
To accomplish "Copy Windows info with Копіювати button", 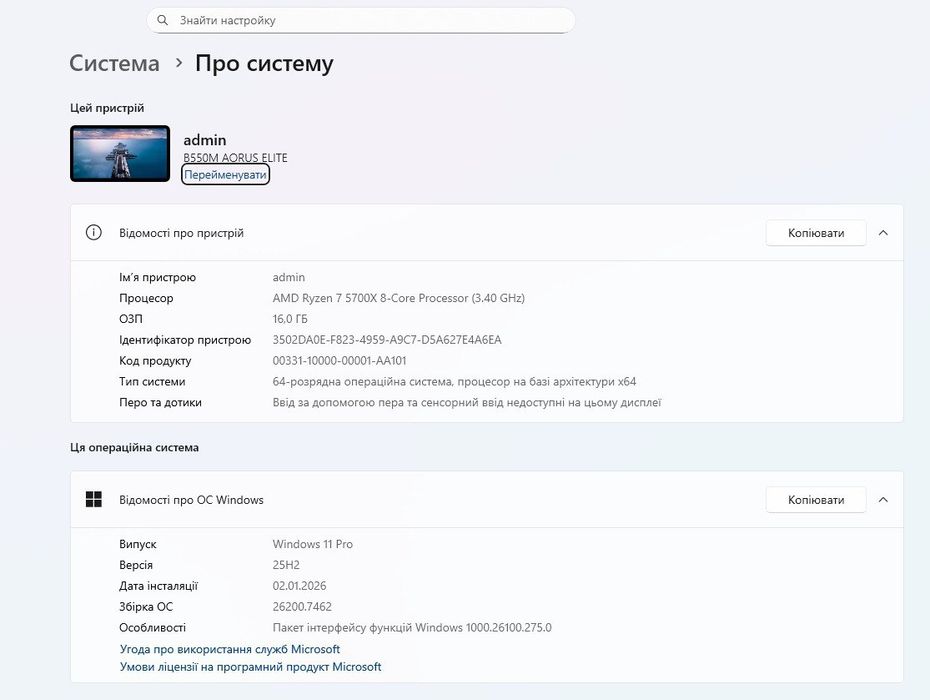I will coord(816,499).
